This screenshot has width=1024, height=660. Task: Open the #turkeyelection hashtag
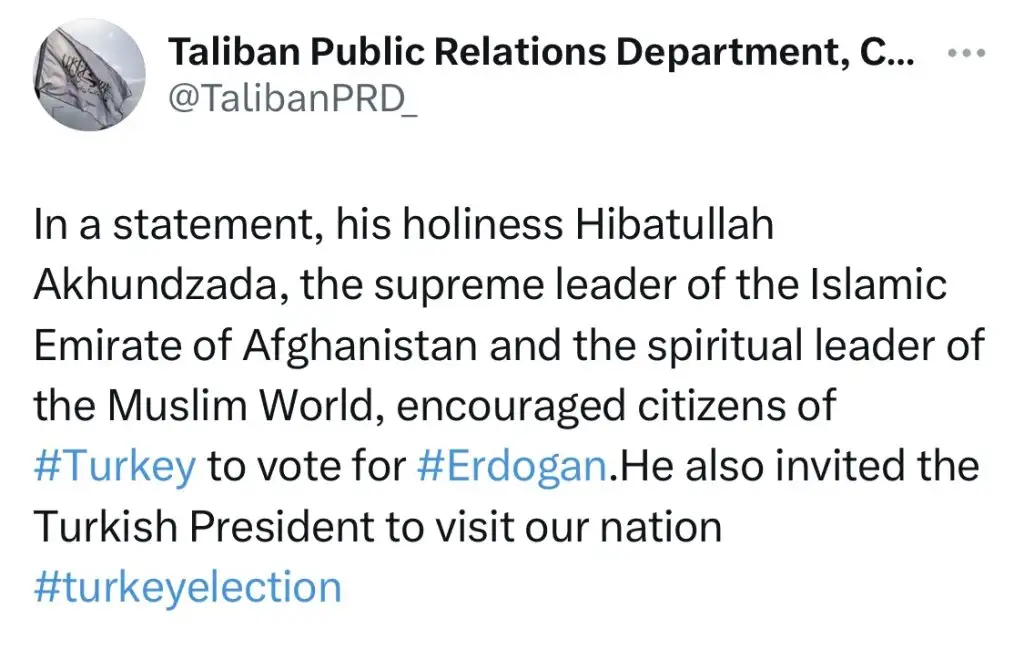[187, 587]
